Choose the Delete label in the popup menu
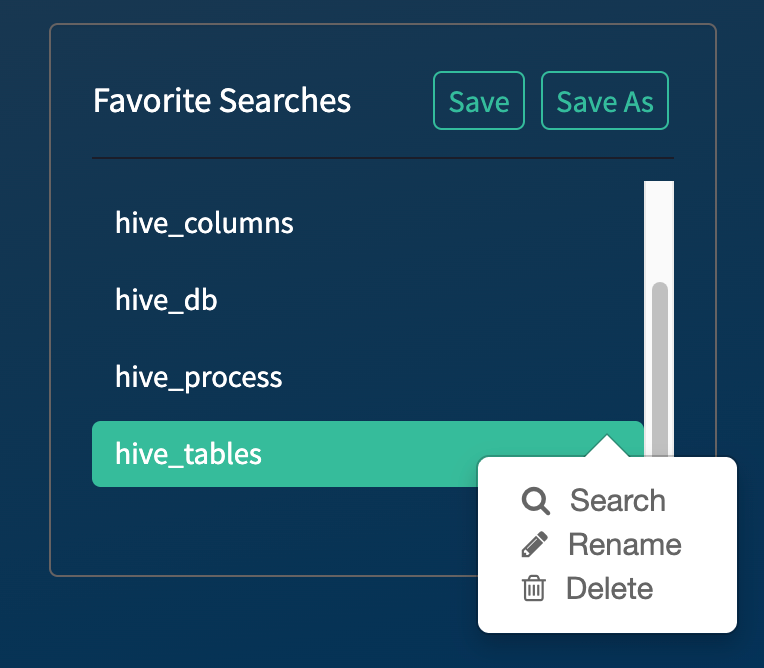 pyautogui.click(x=609, y=589)
